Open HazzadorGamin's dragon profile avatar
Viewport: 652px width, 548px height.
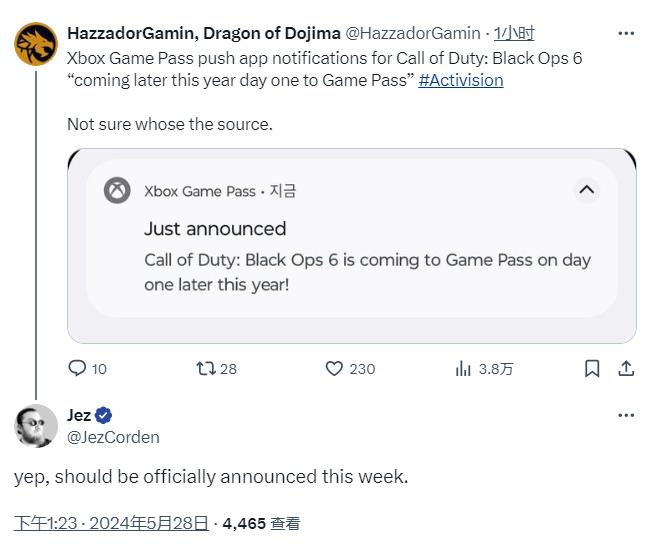35,43
